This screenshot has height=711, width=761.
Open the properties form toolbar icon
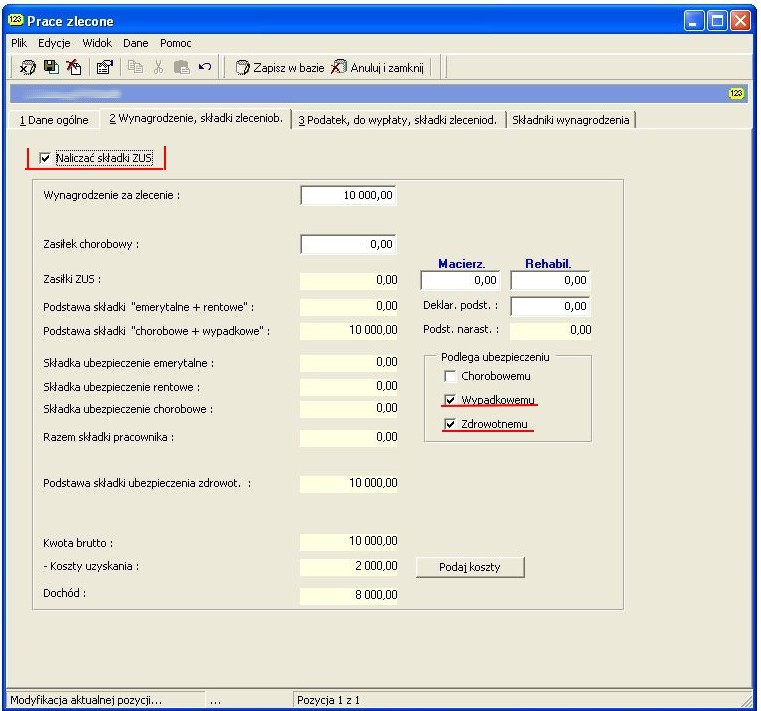coord(104,67)
